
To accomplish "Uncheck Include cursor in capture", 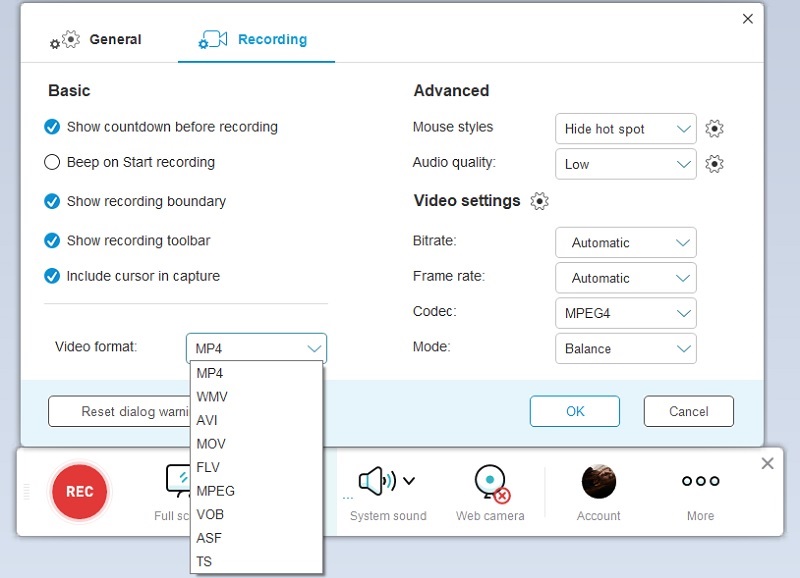I will point(52,276).
